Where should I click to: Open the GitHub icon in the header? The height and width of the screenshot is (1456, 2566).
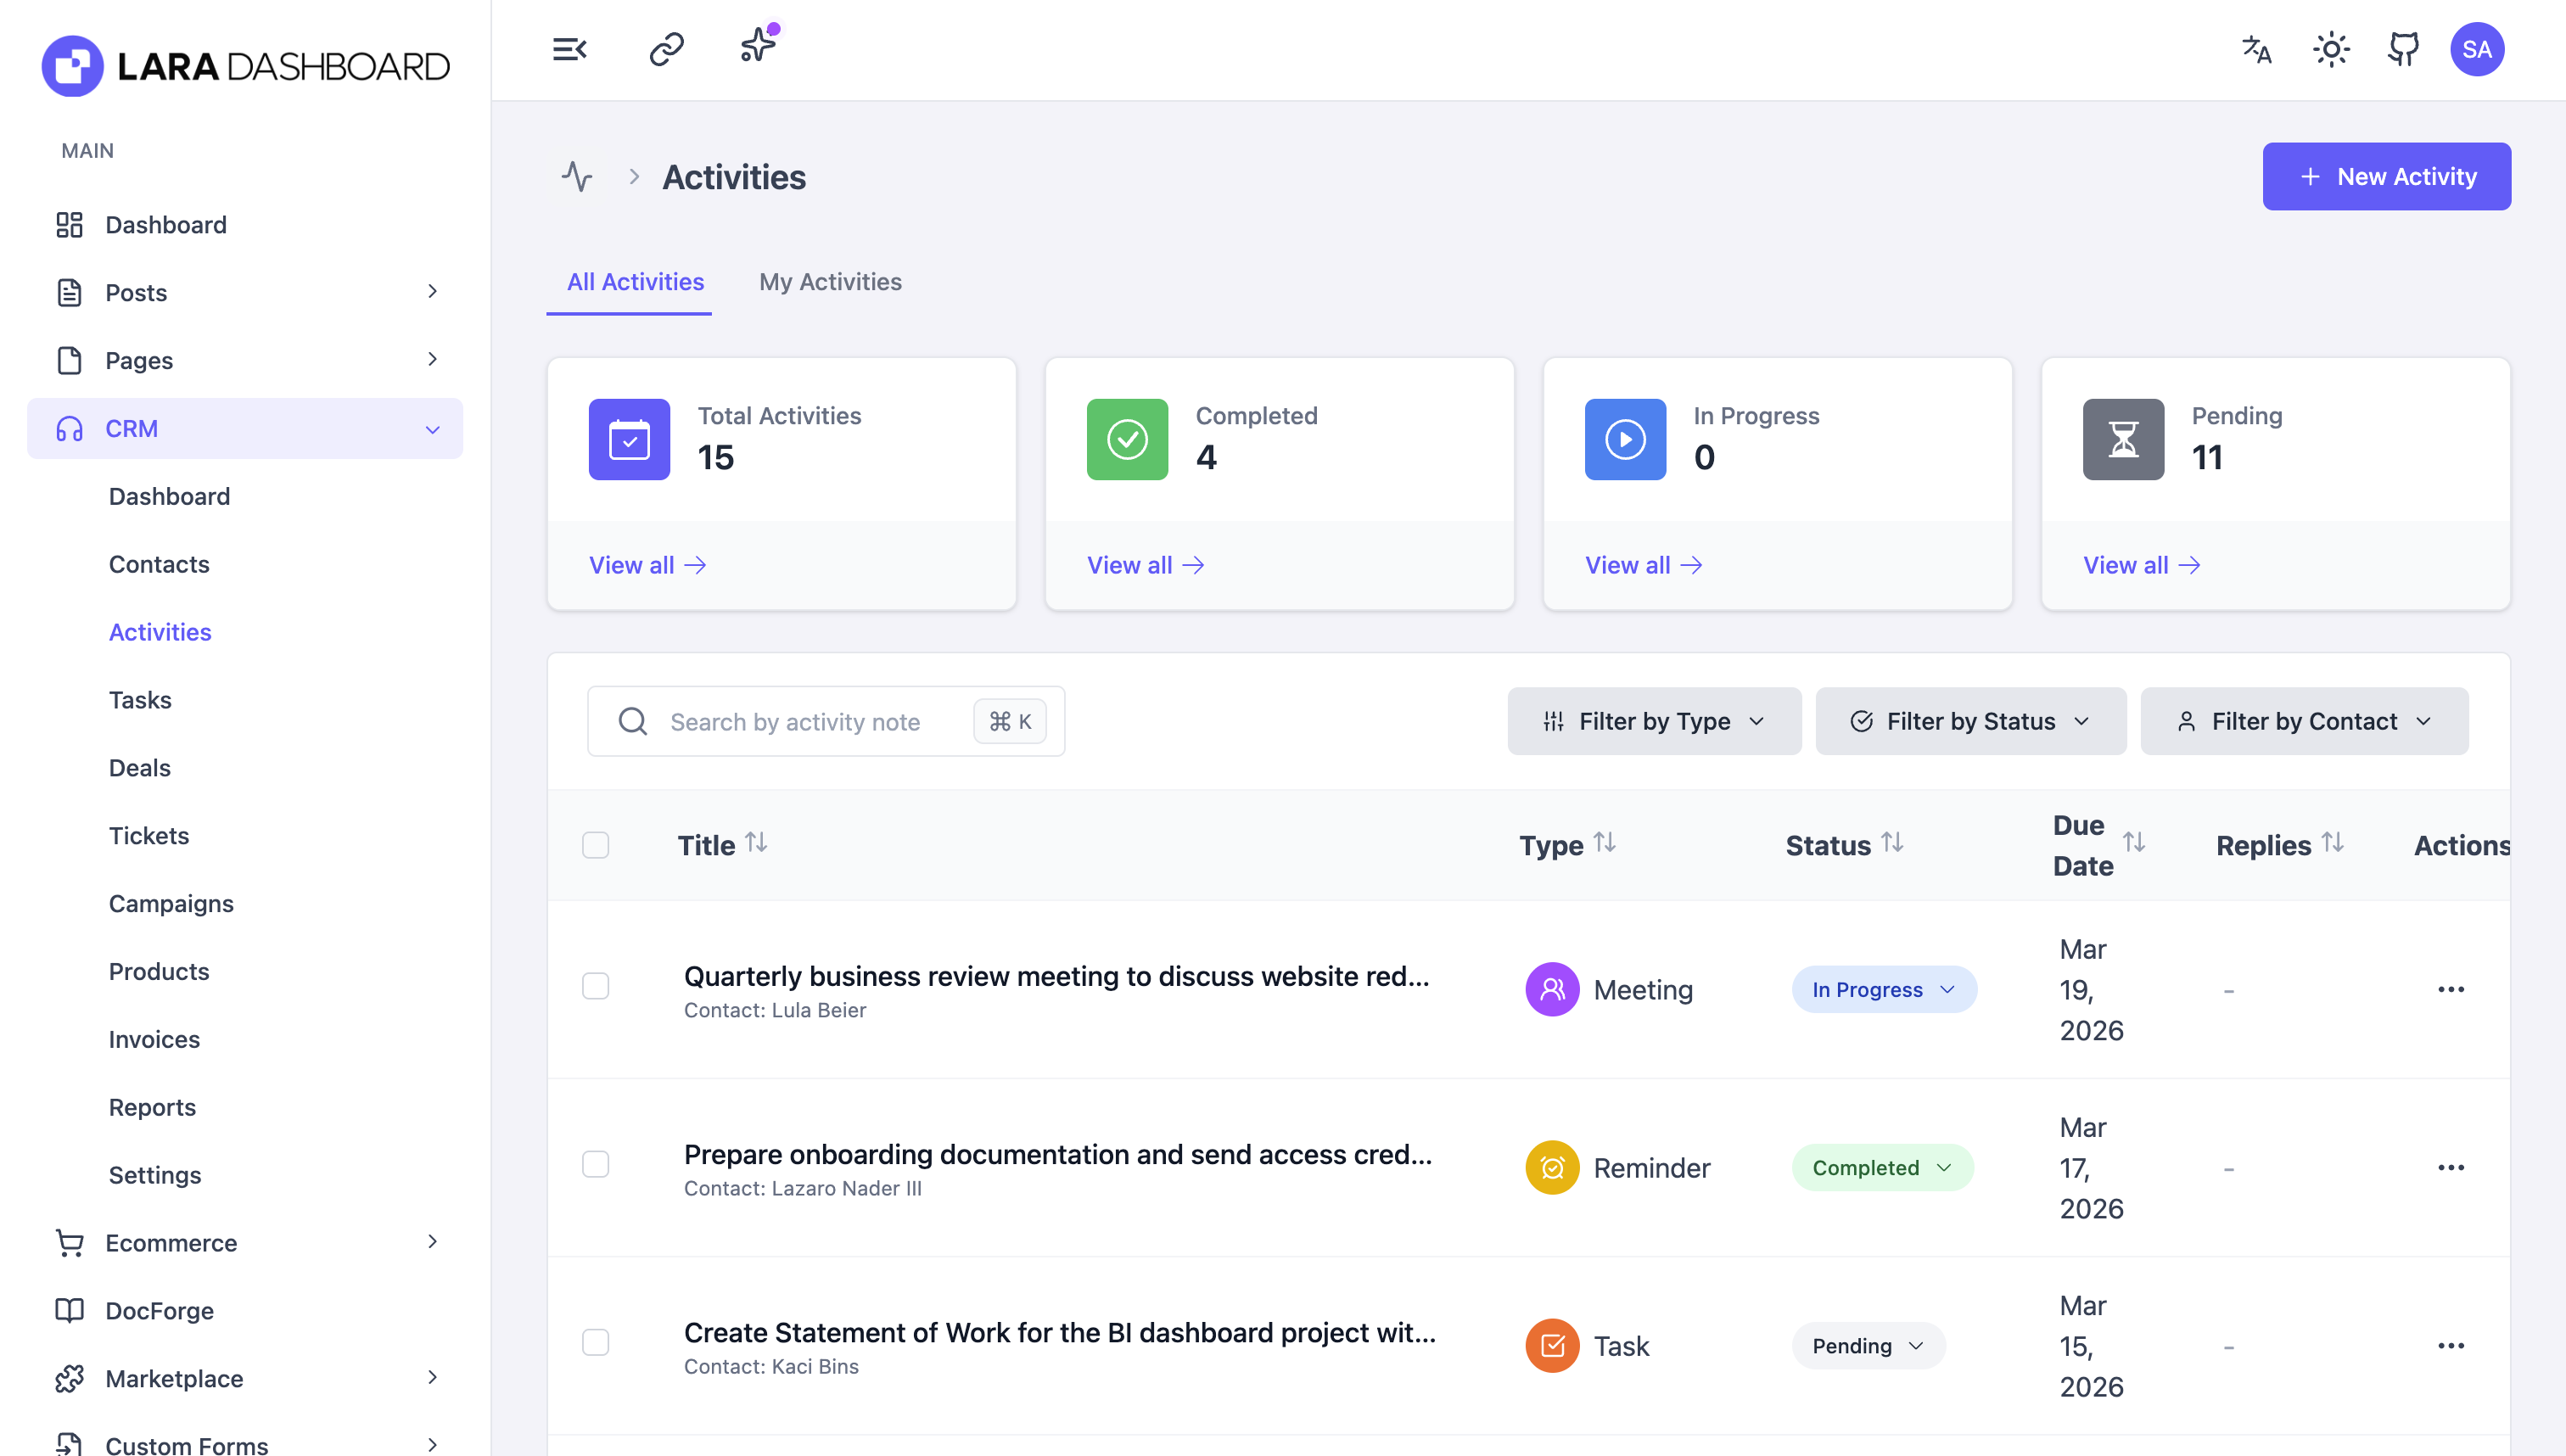point(2403,49)
